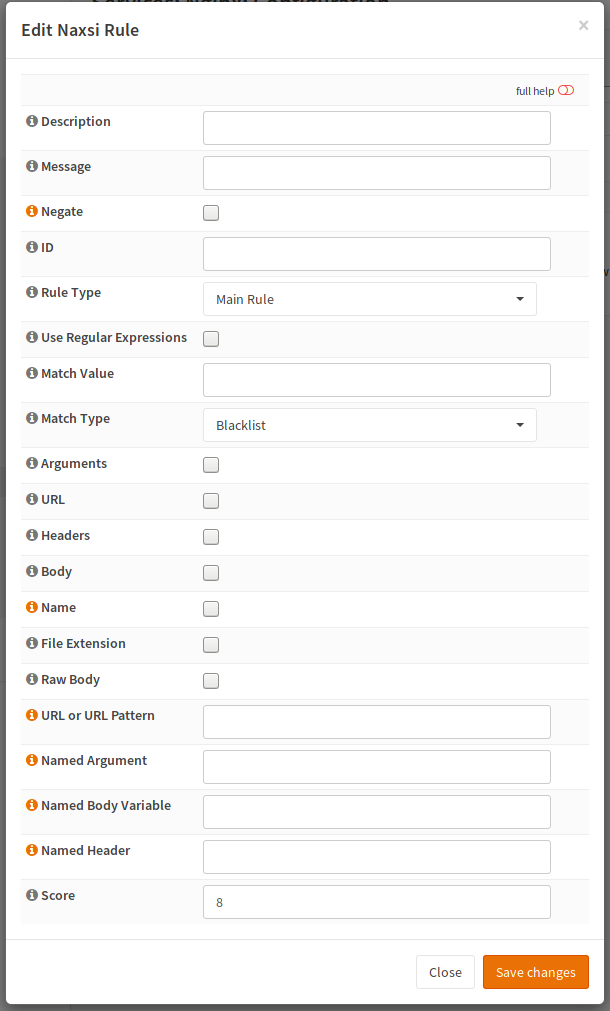This screenshot has width=610, height=1011.
Task: Click the info icon beside Description
Action: coord(32,122)
